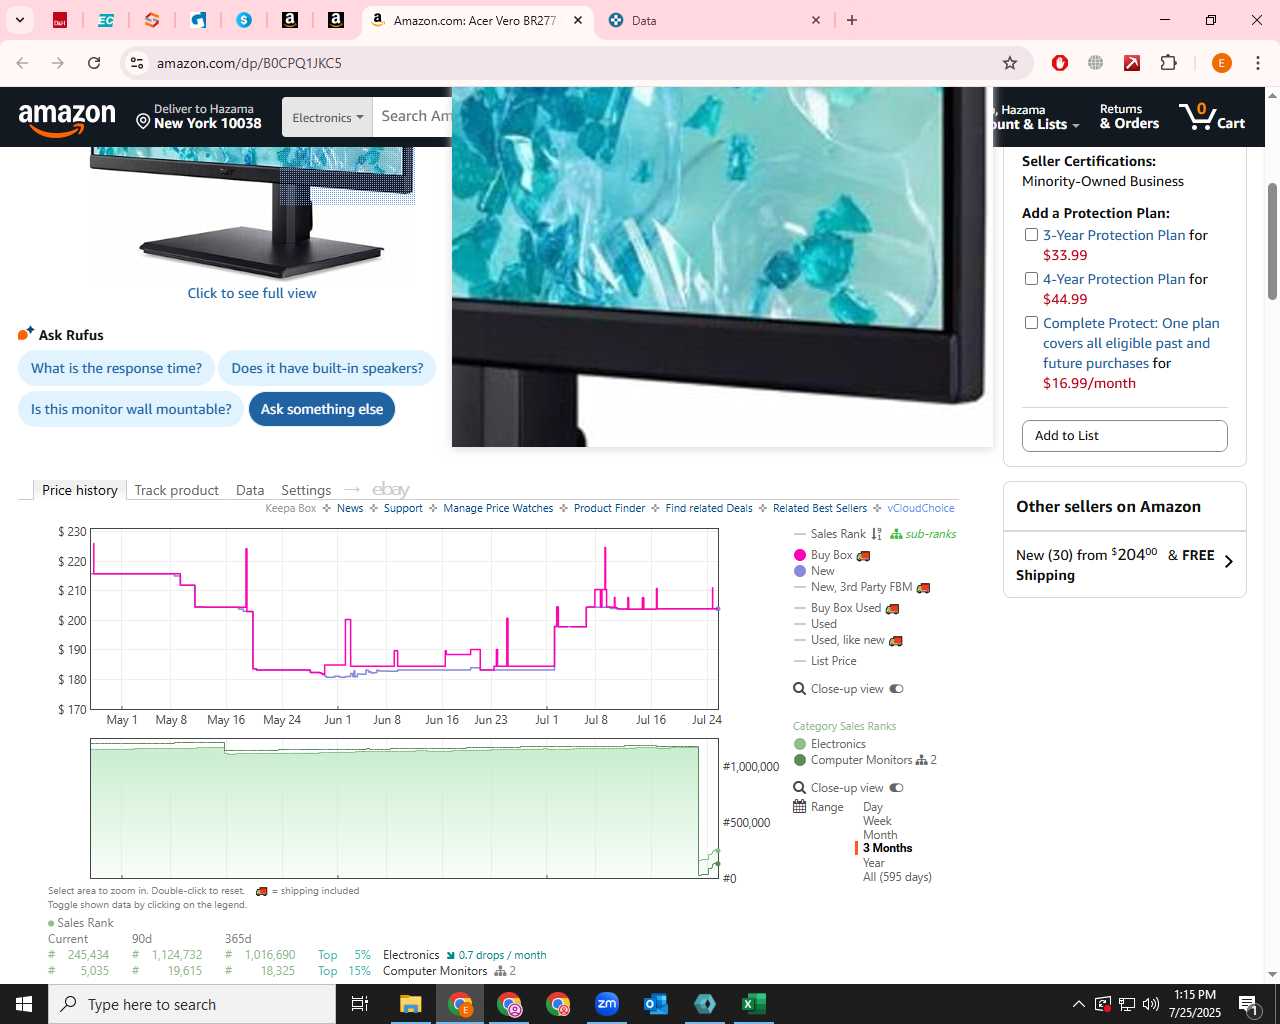Click the Range calendar icon
The height and width of the screenshot is (1024, 1280).
pyautogui.click(x=799, y=807)
